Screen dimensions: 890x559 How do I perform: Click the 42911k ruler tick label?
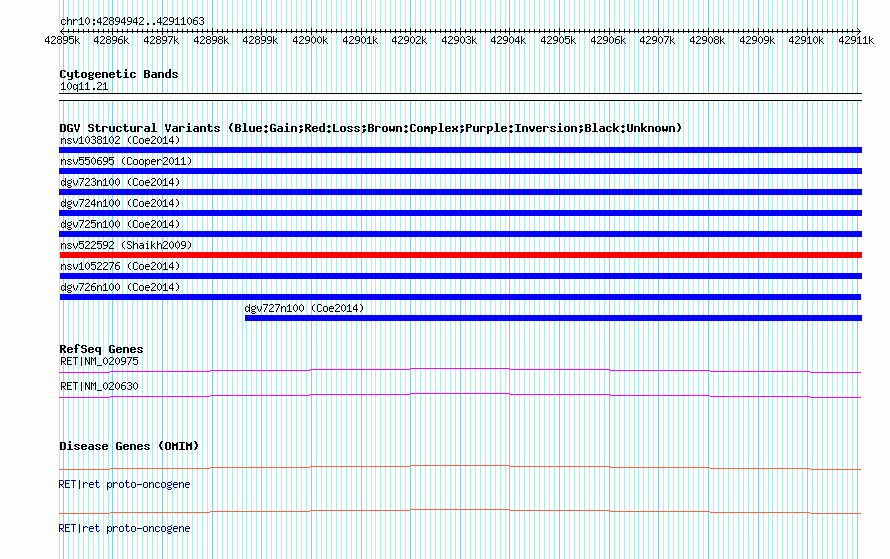(856, 41)
